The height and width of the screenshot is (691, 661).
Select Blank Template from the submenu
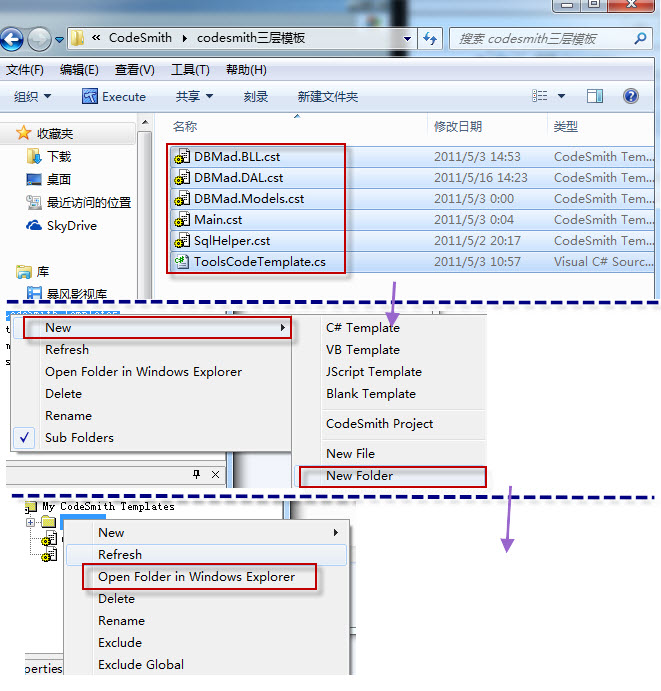(371, 394)
